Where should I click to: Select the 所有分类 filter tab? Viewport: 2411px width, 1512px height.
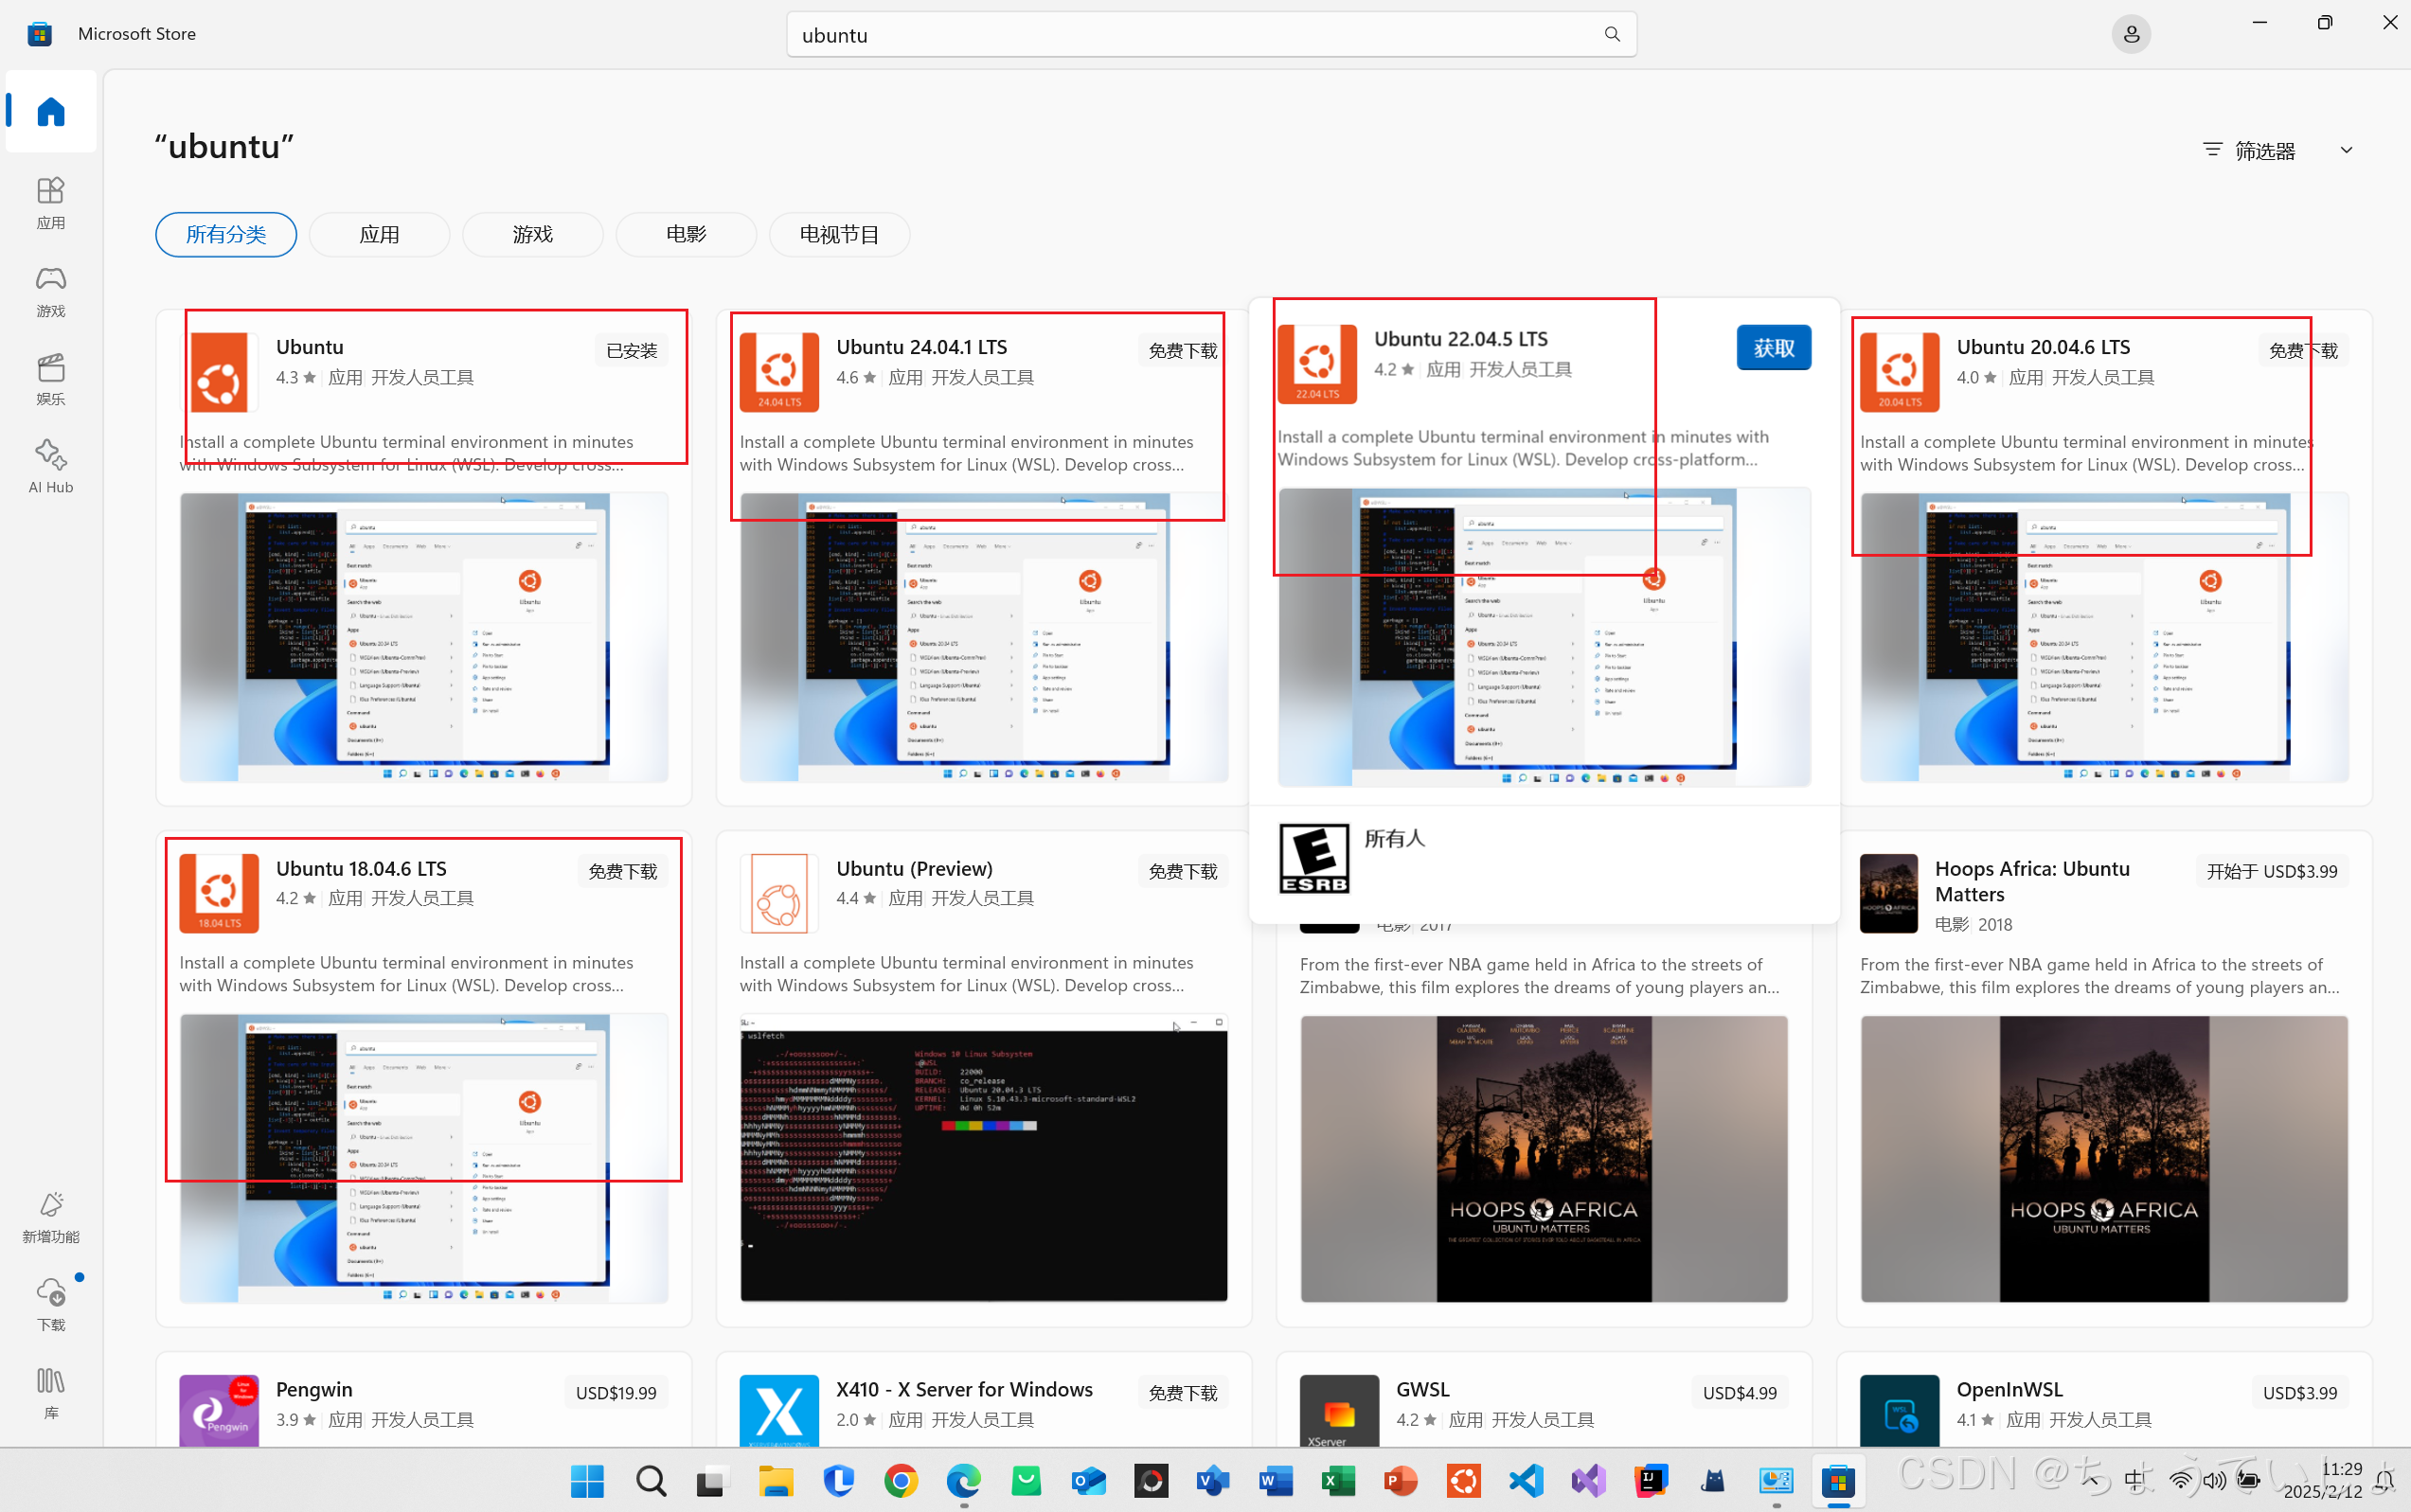pyautogui.click(x=226, y=234)
